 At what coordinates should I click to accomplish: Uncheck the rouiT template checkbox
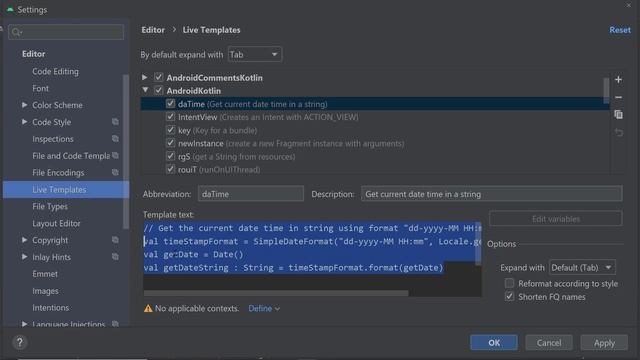pyautogui.click(x=170, y=169)
